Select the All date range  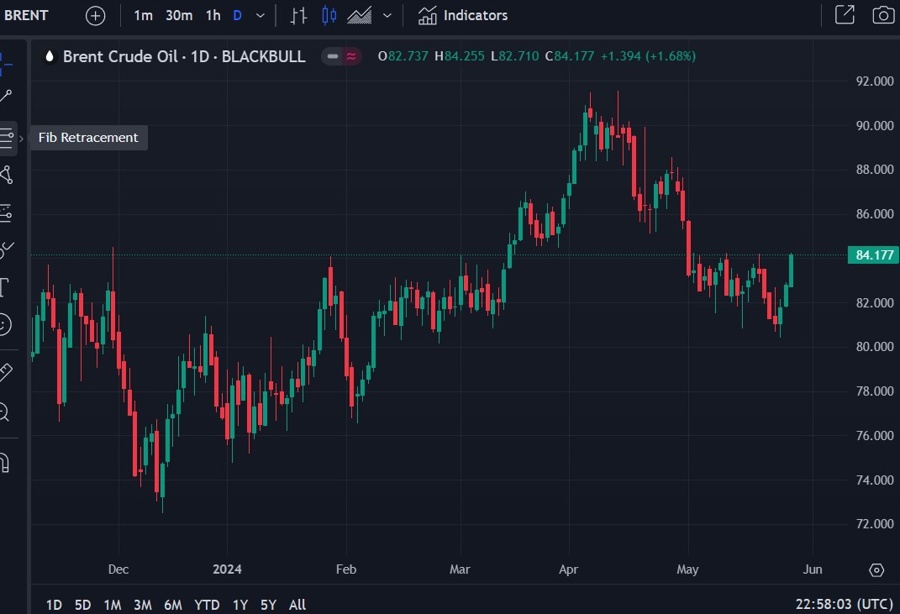pos(297,605)
